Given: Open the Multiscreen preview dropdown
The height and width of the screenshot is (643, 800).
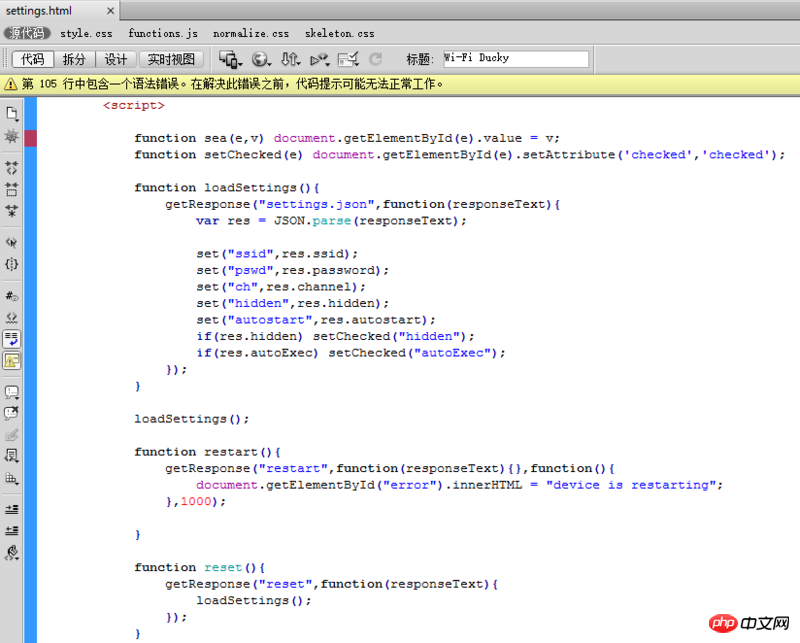Looking at the screenshot, I should tap(231, 59).
